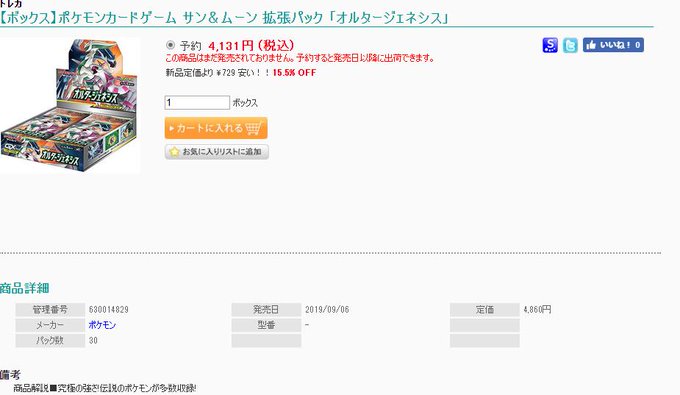This screenshot has width=680, height=395.
Task: Click the 型番 label cell
Action: pyautogui.click(x=266, y=325)
